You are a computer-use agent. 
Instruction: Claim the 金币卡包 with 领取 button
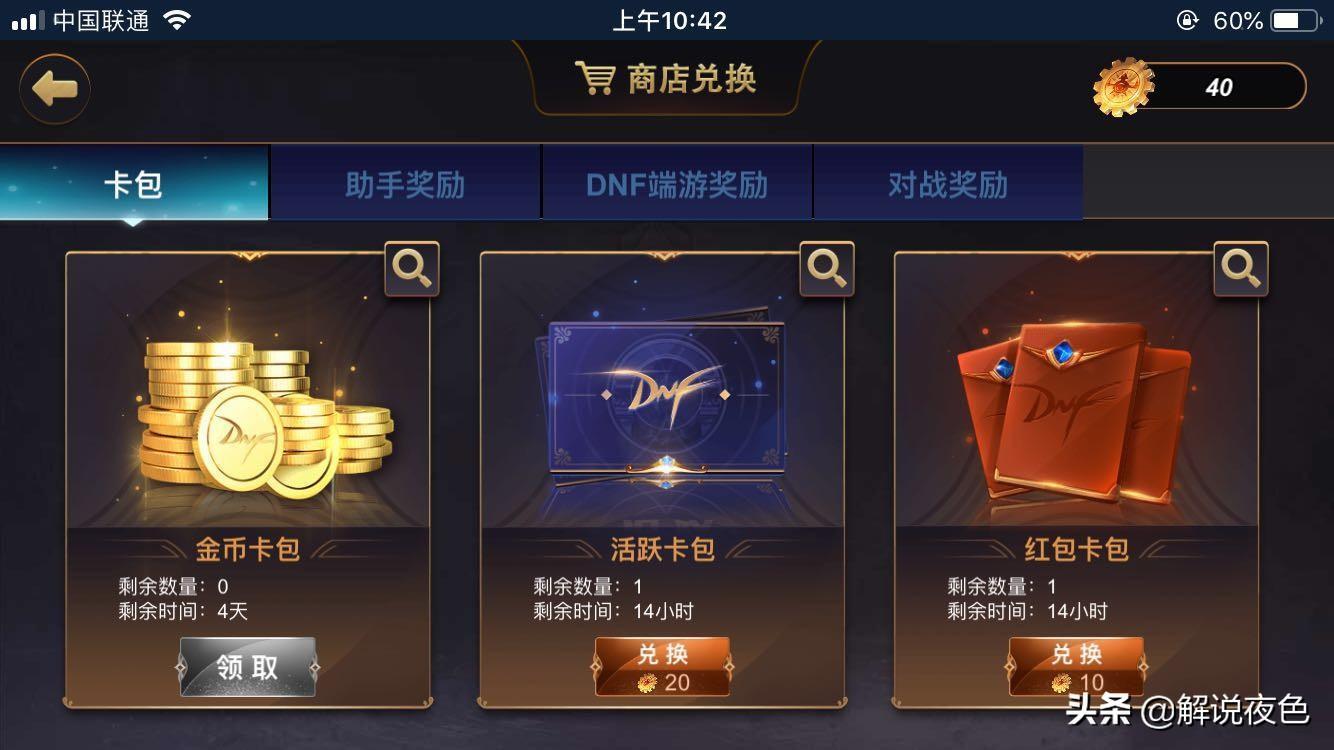click(247, 667)
